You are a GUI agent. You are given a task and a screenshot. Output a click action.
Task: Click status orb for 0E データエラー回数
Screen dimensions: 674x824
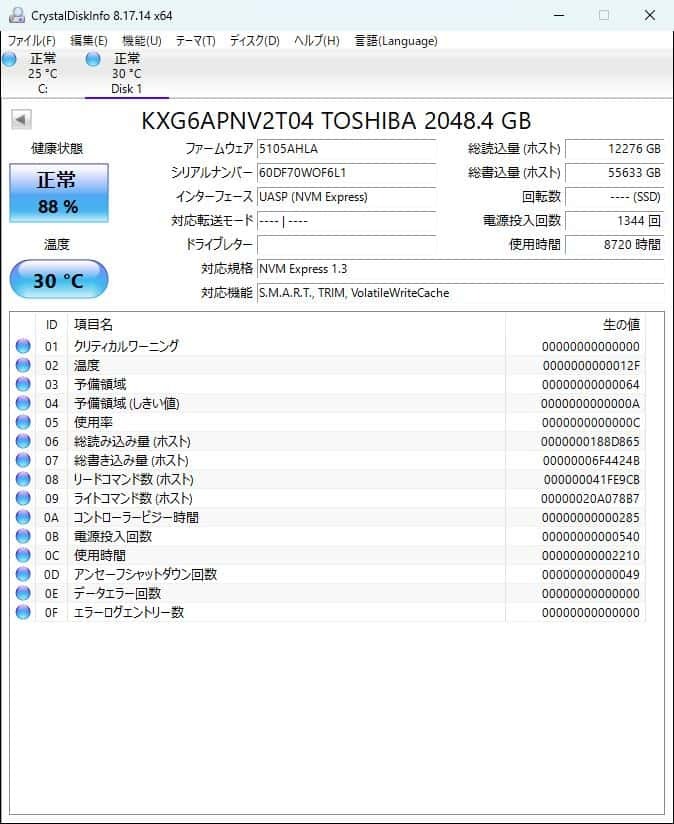[23, 593]
